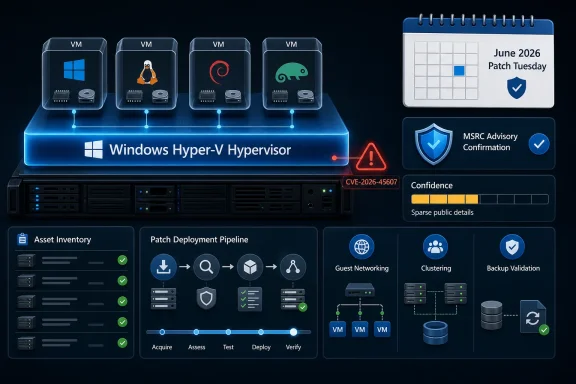Screen dimensions: 576x384
Task: Click the Acquire step marker on the timeline
Action: point(162,332)
